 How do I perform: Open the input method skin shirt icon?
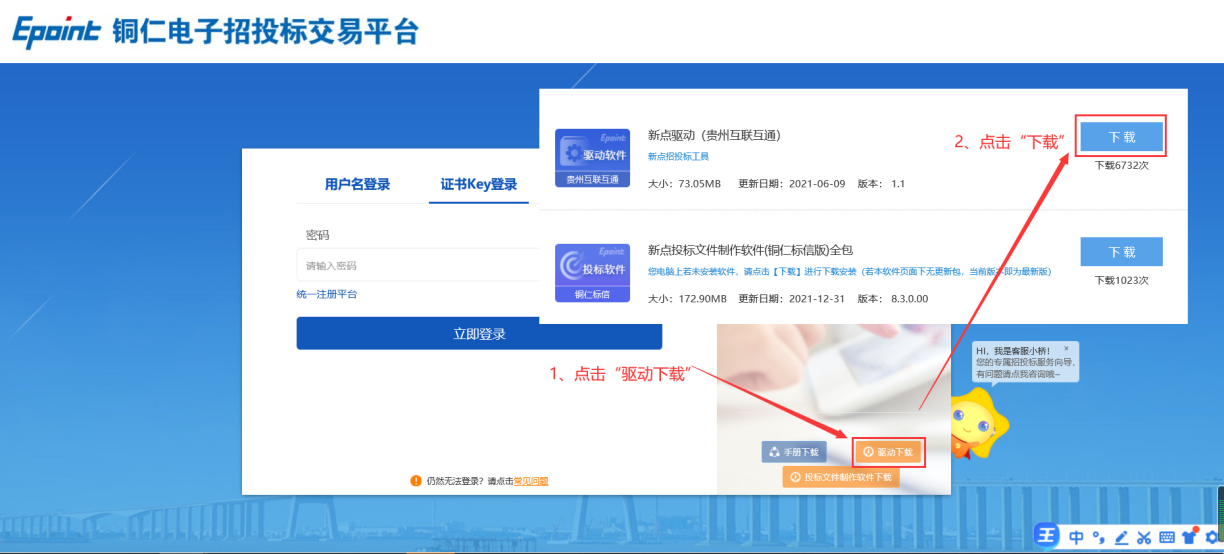click(1190, 537)
